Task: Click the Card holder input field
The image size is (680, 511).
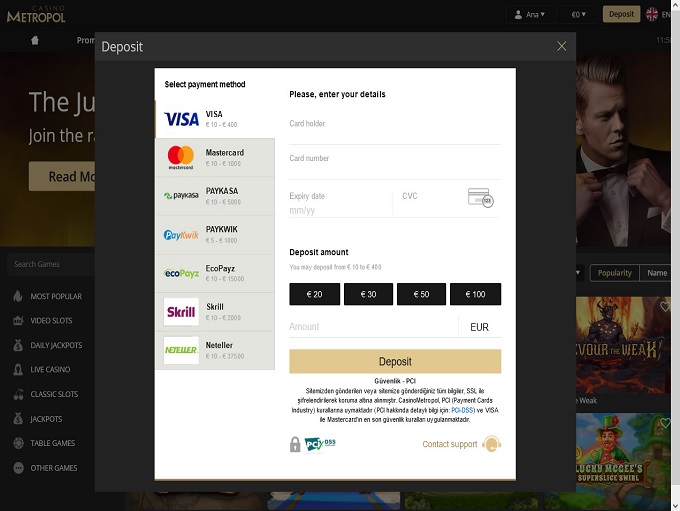Action: (395, 126)
